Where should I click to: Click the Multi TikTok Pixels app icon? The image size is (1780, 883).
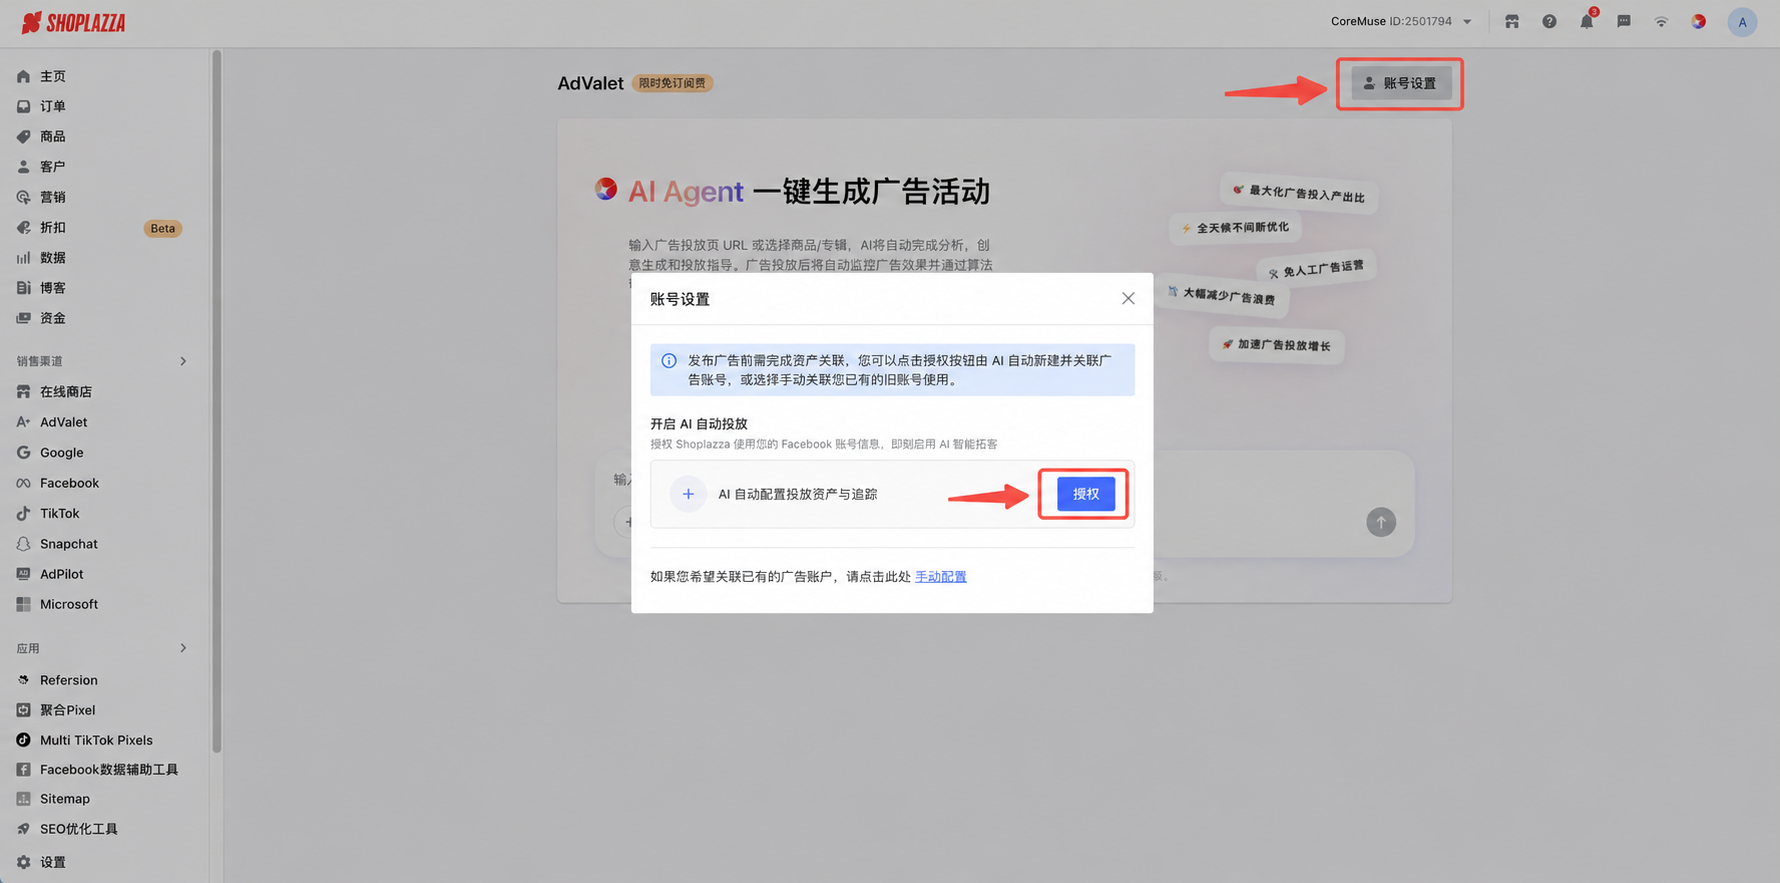click(x=23, y=740)
